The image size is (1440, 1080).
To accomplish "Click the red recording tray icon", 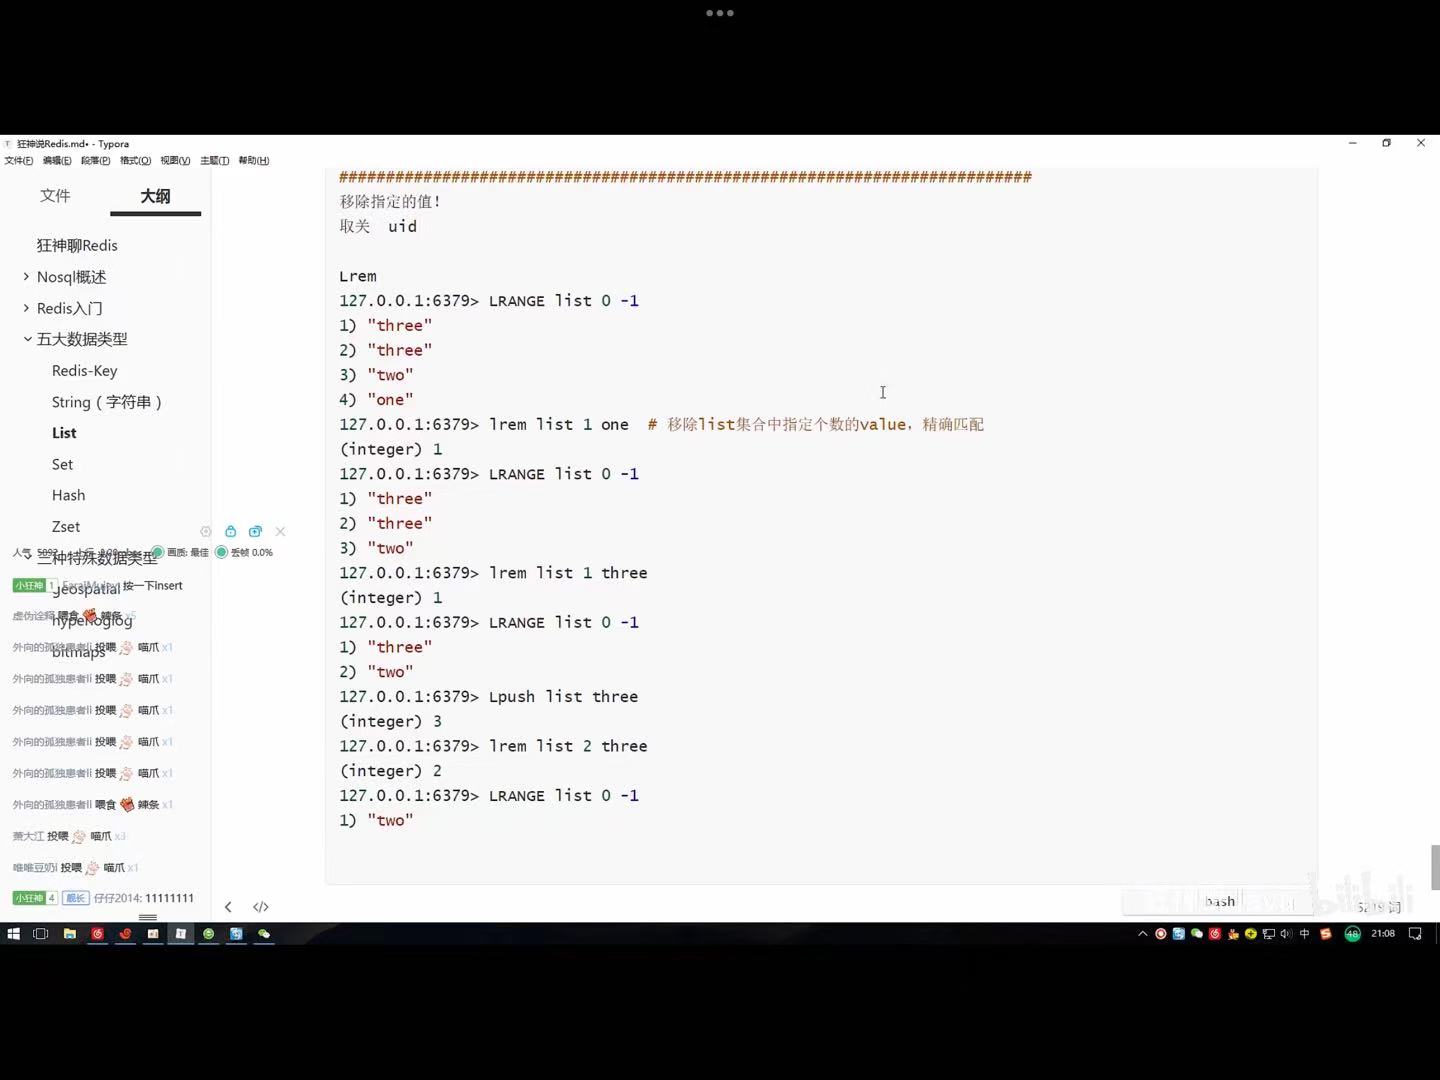I will point(1160,933).
